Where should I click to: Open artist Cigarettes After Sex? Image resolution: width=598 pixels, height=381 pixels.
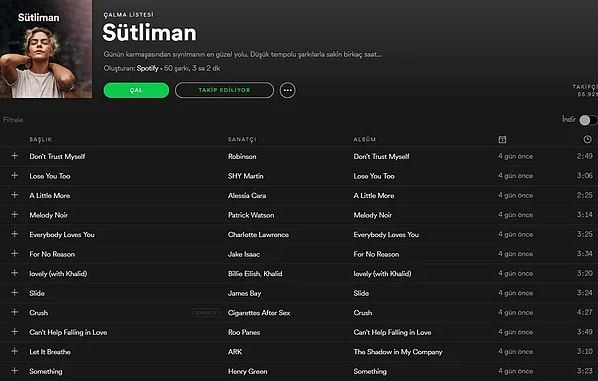coord(259,313)
